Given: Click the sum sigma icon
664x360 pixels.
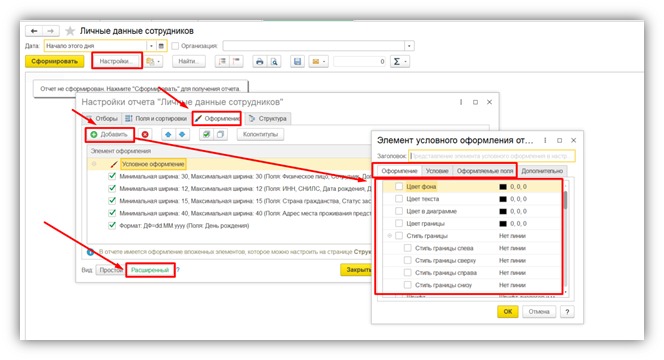Looking at the screenshot, I should (397, 61).
